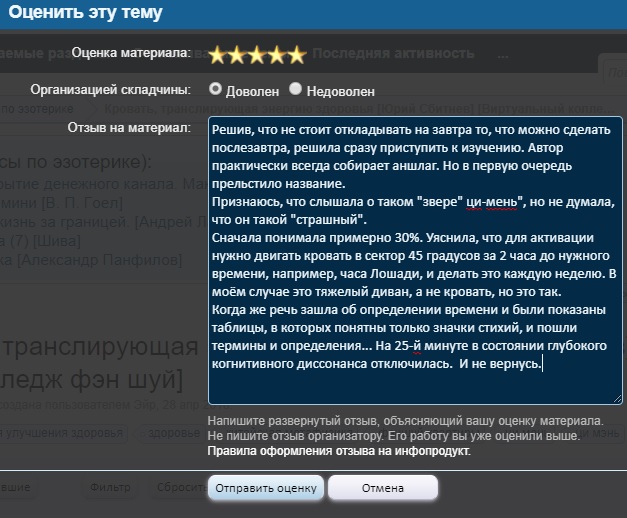Select the third rating star
627x518 pixels.
256,54
